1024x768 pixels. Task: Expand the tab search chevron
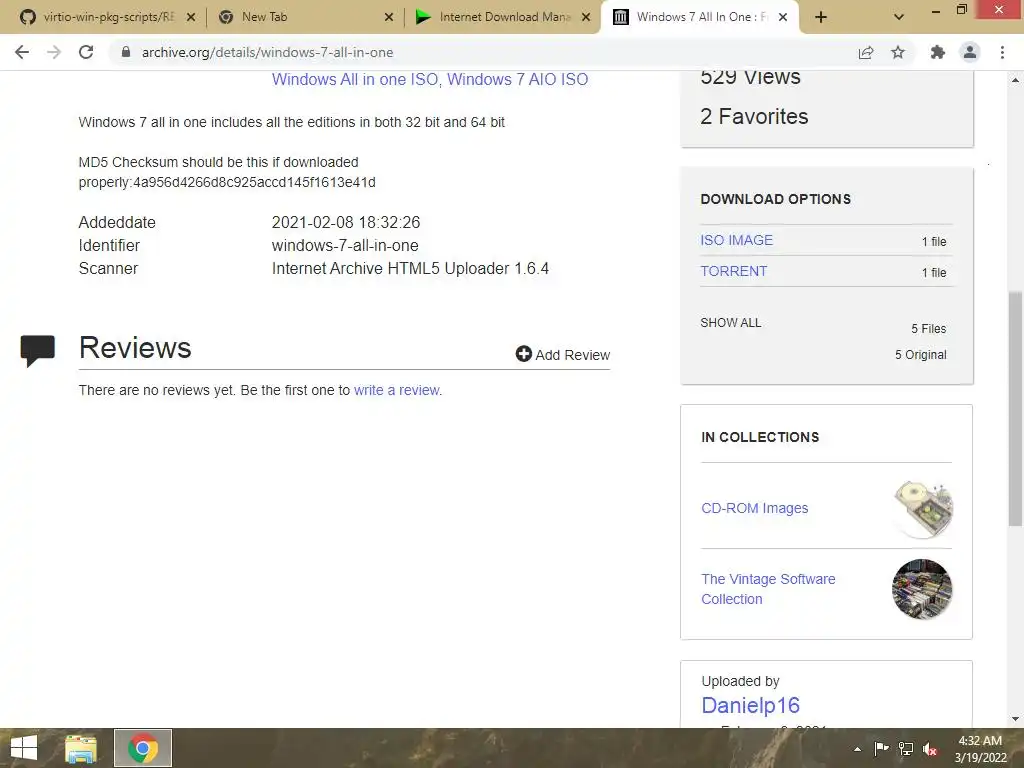click(899, 17)
